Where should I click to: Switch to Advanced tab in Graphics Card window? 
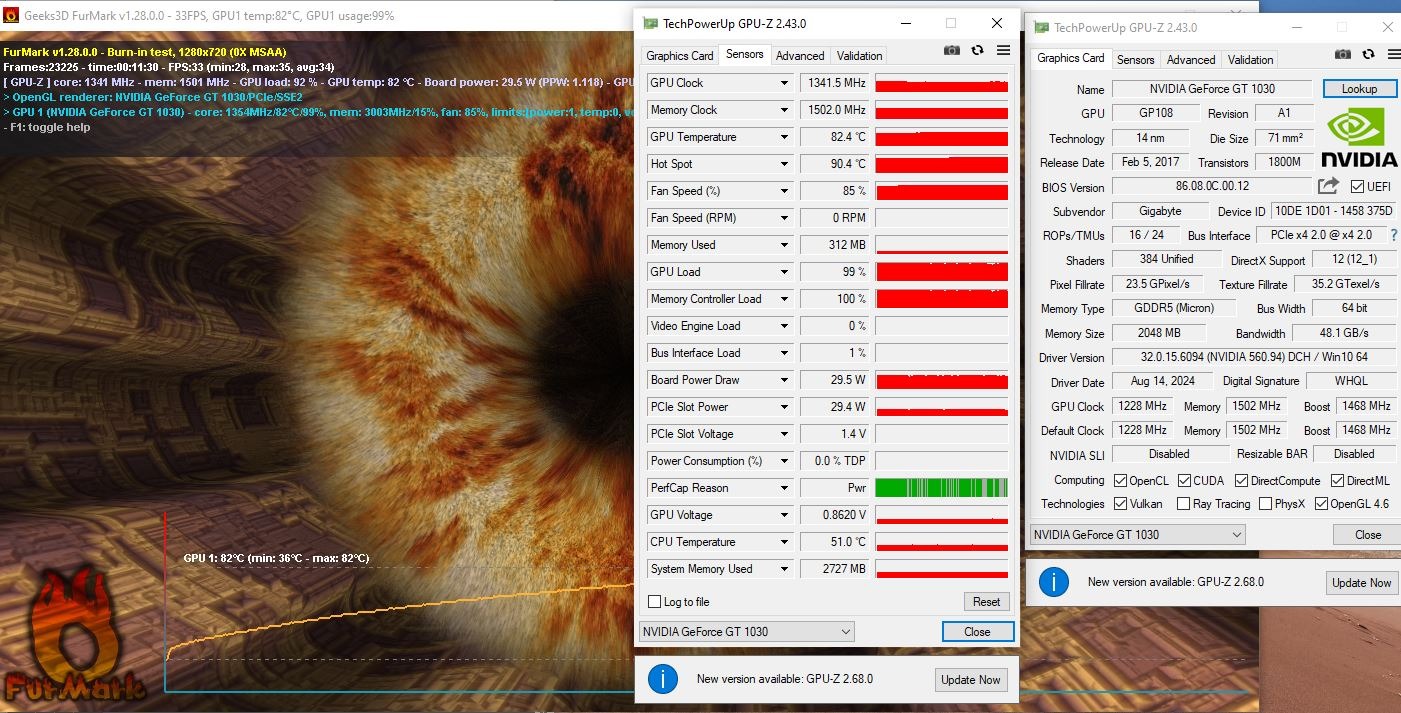click(1191, 60)
